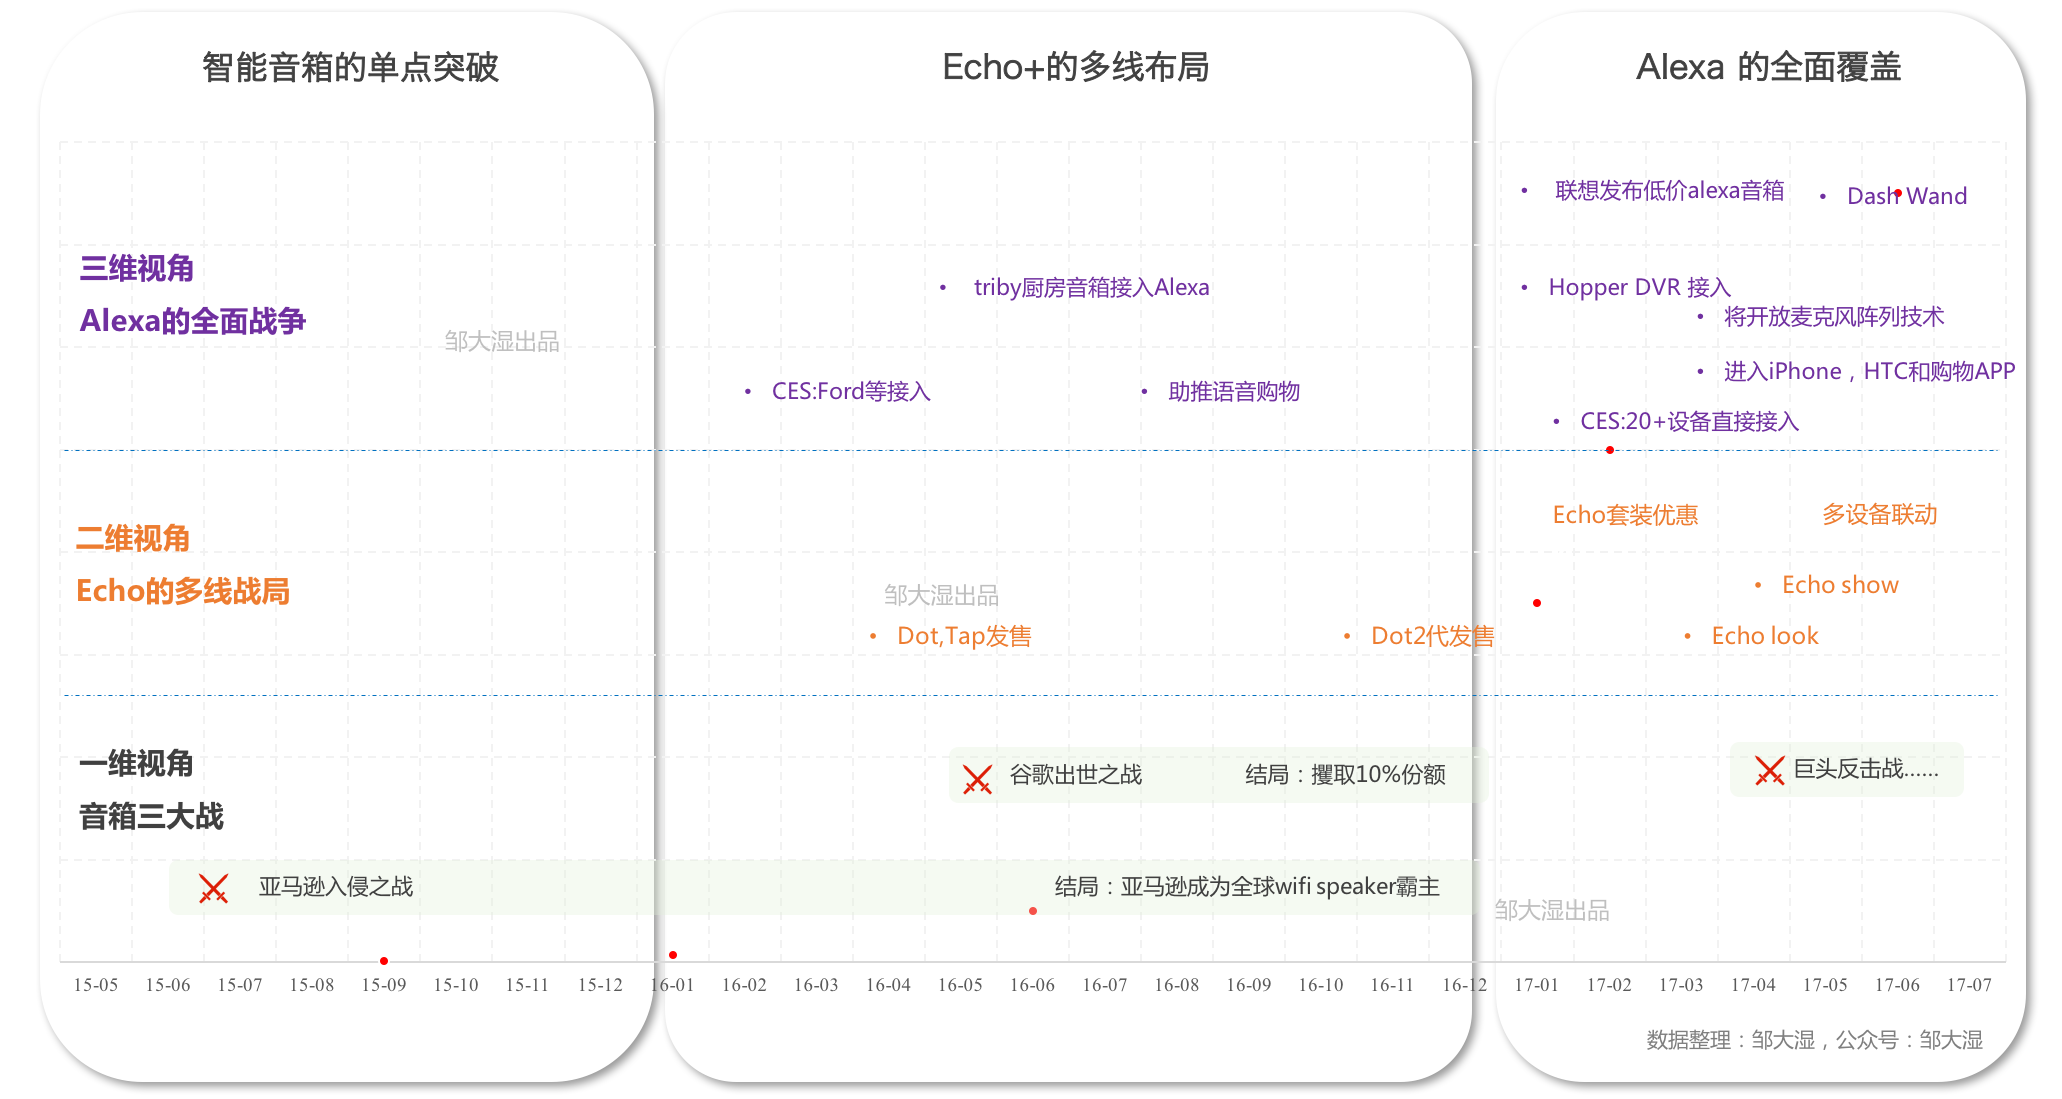Viewport: 2062px width, 1099px height.
Task: Select the CES:Ford等接入 event
Action: point(851,391)
